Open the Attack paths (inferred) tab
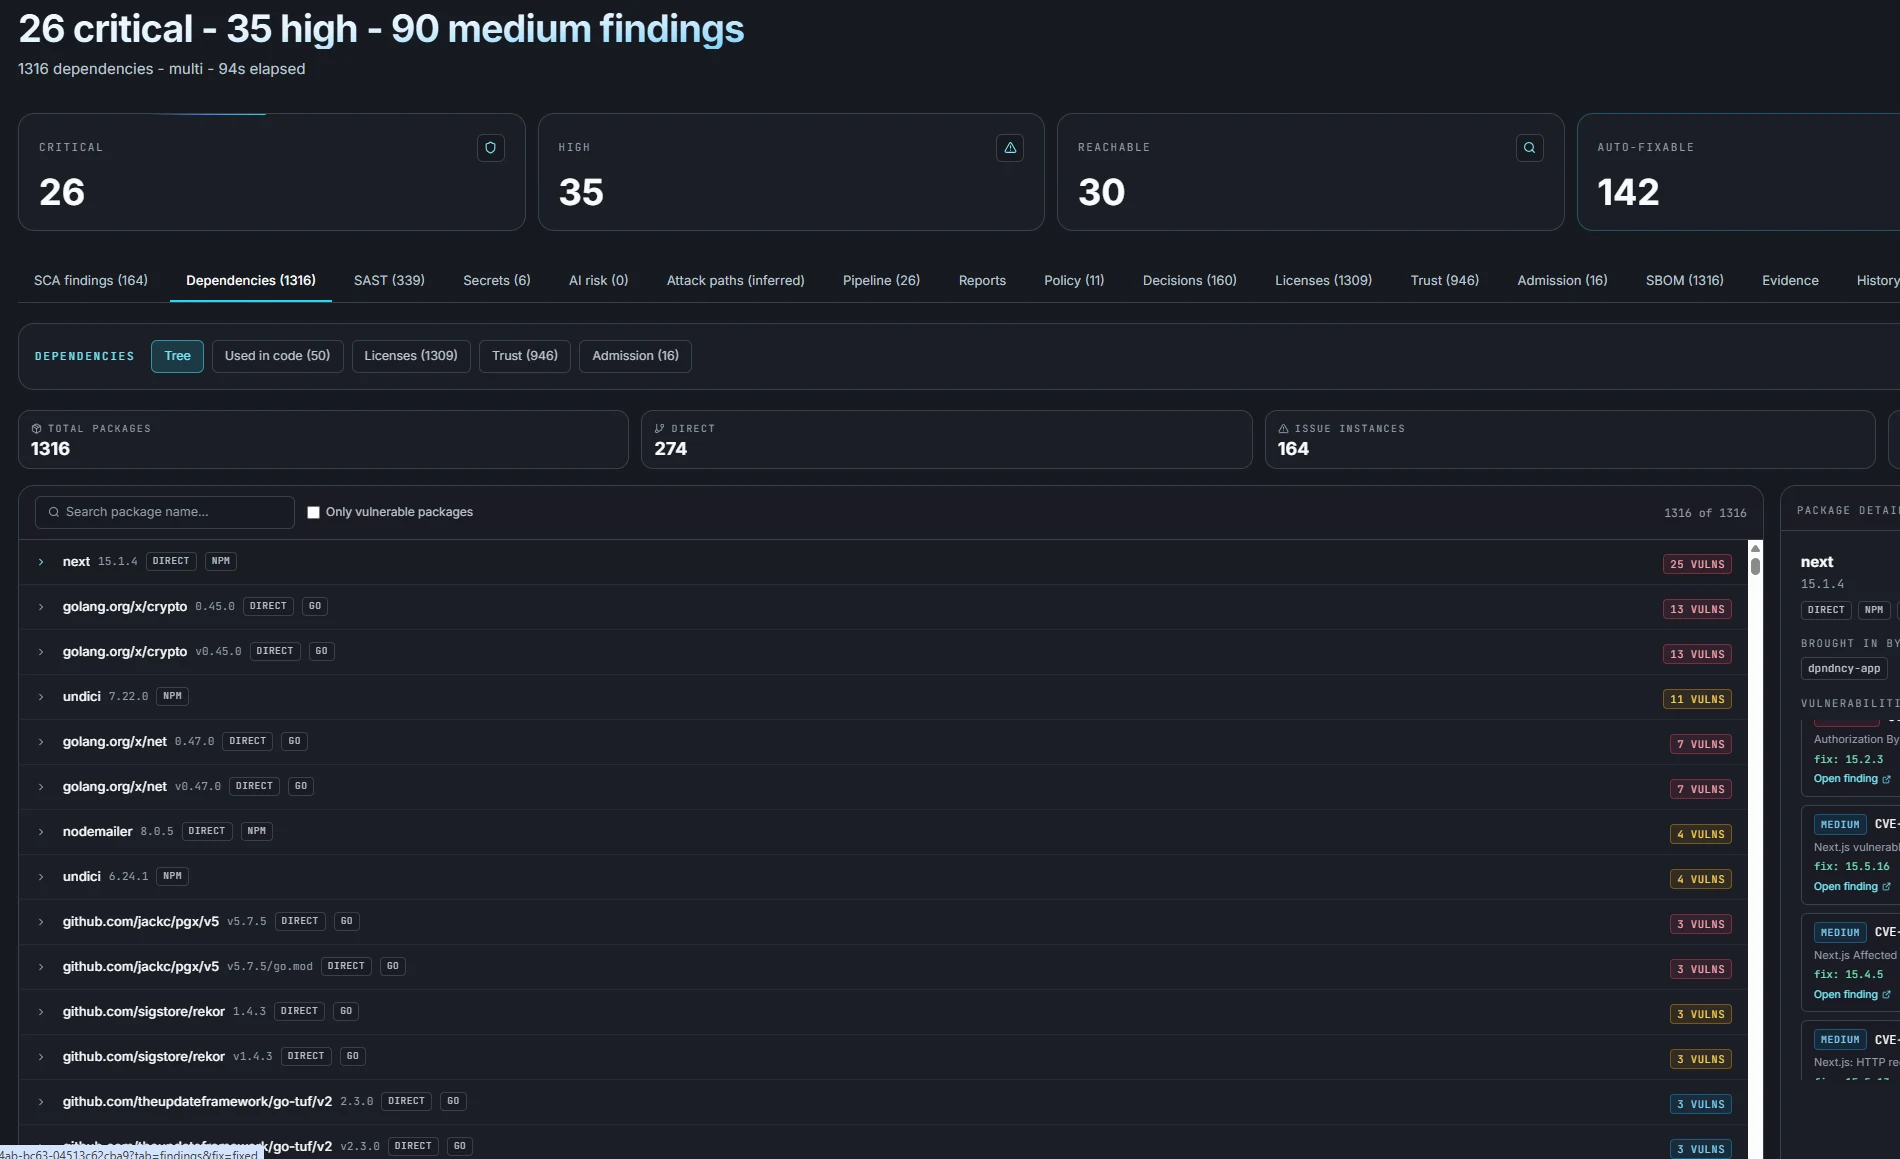 [x=735, y=281]
